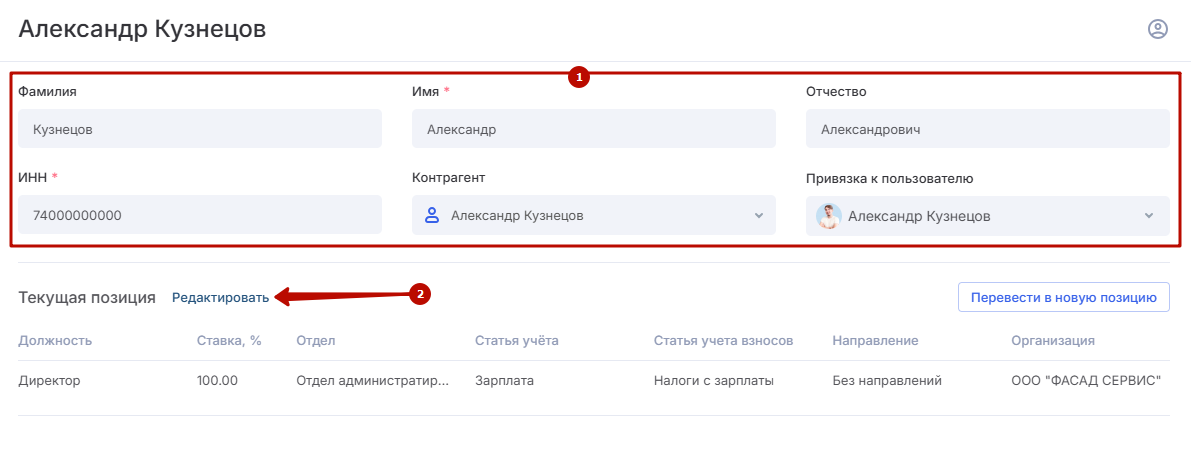
Task: Expand the Контрагент dropdown arrow
Action: click(758, 215)
